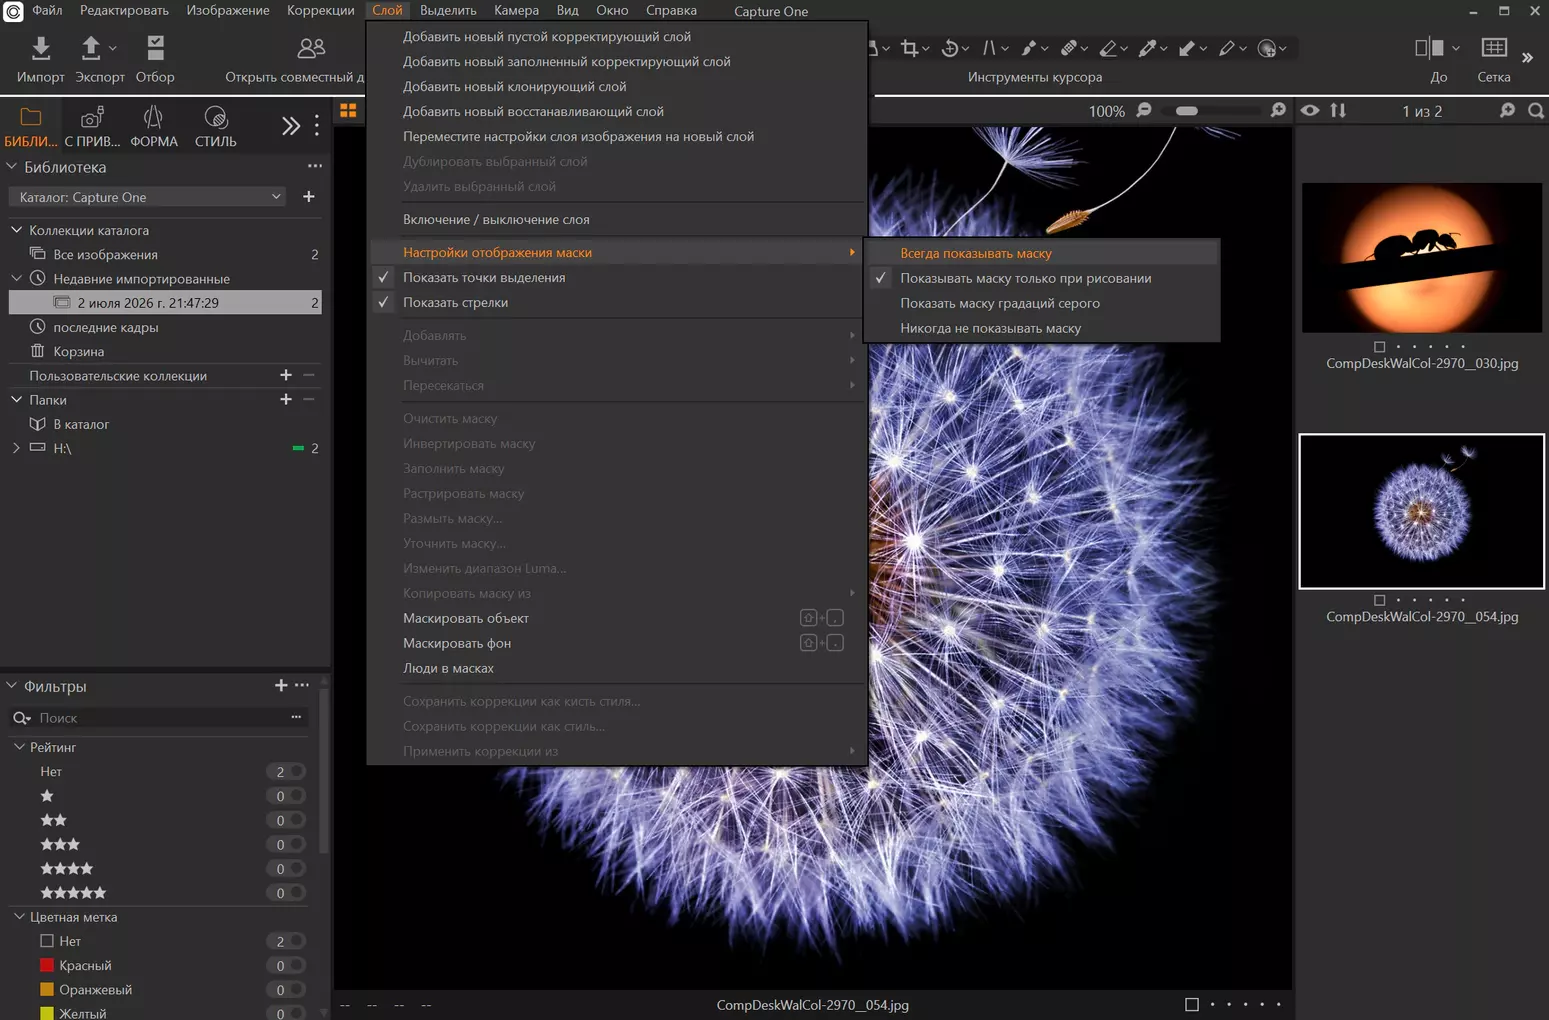Open the Библиотека tool tab
This screenshot has width=1549, height=1020.
pos(31,127)
